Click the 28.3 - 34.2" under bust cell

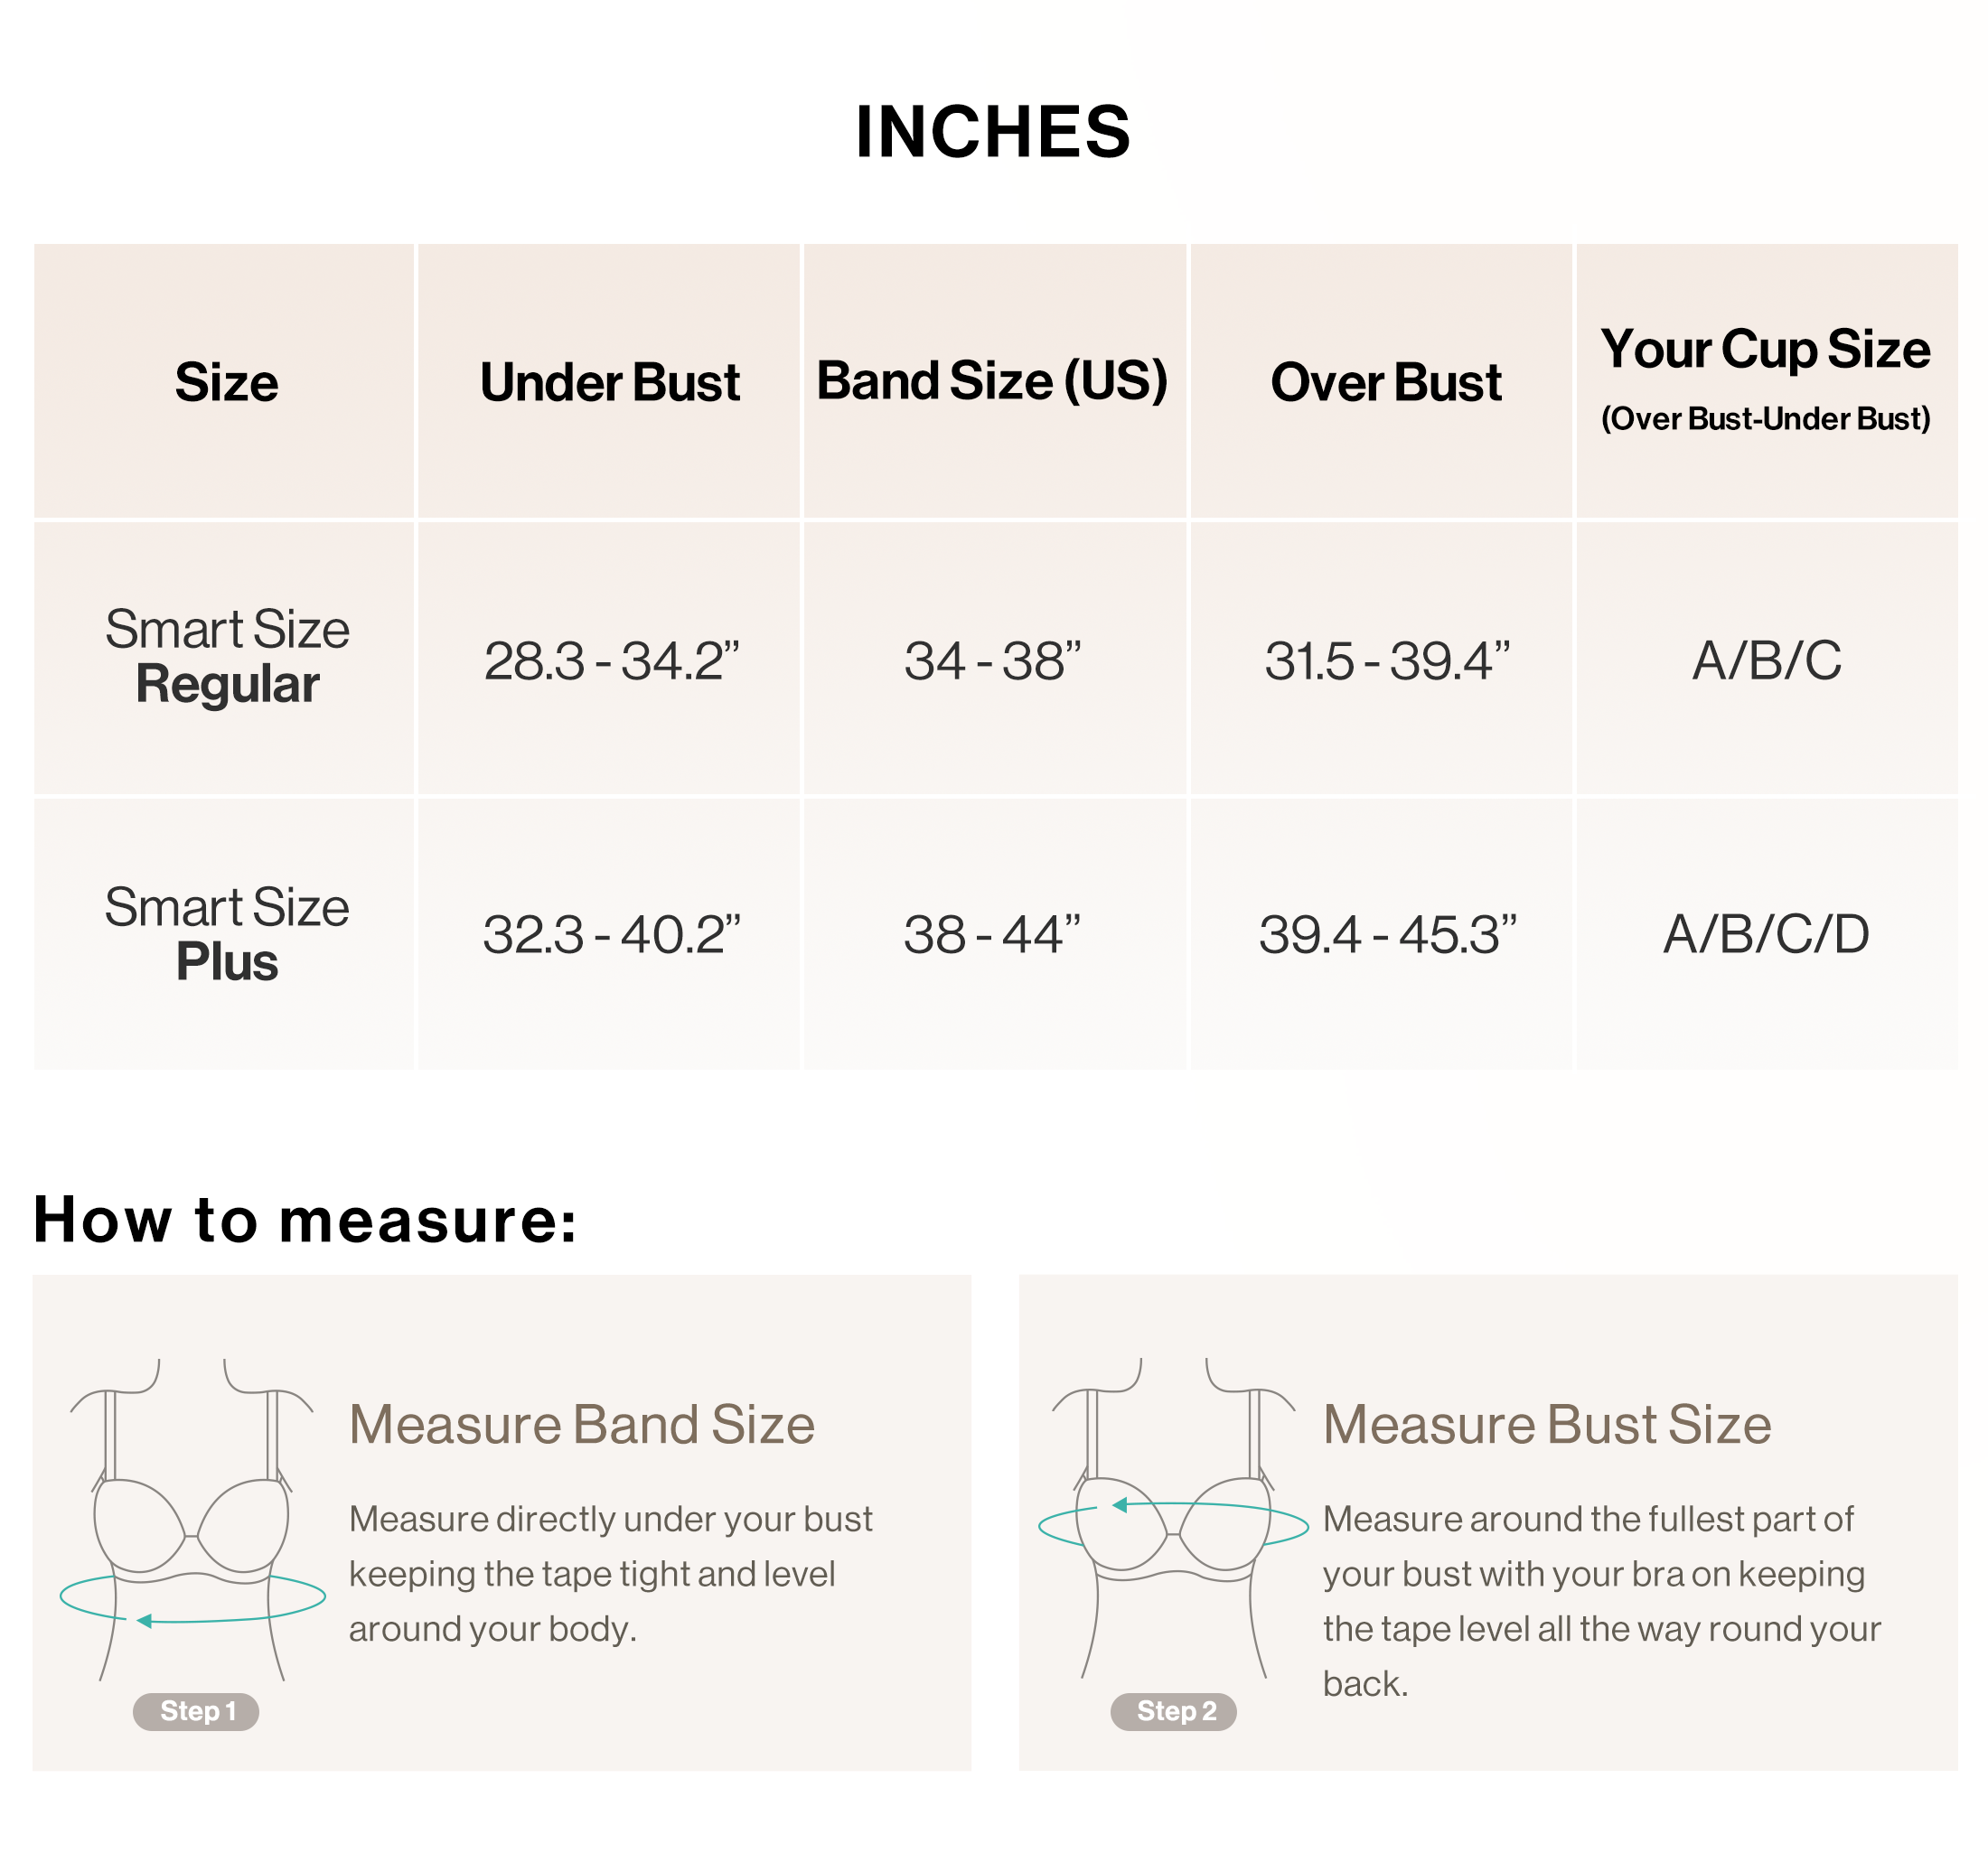(x=610, y=660)
